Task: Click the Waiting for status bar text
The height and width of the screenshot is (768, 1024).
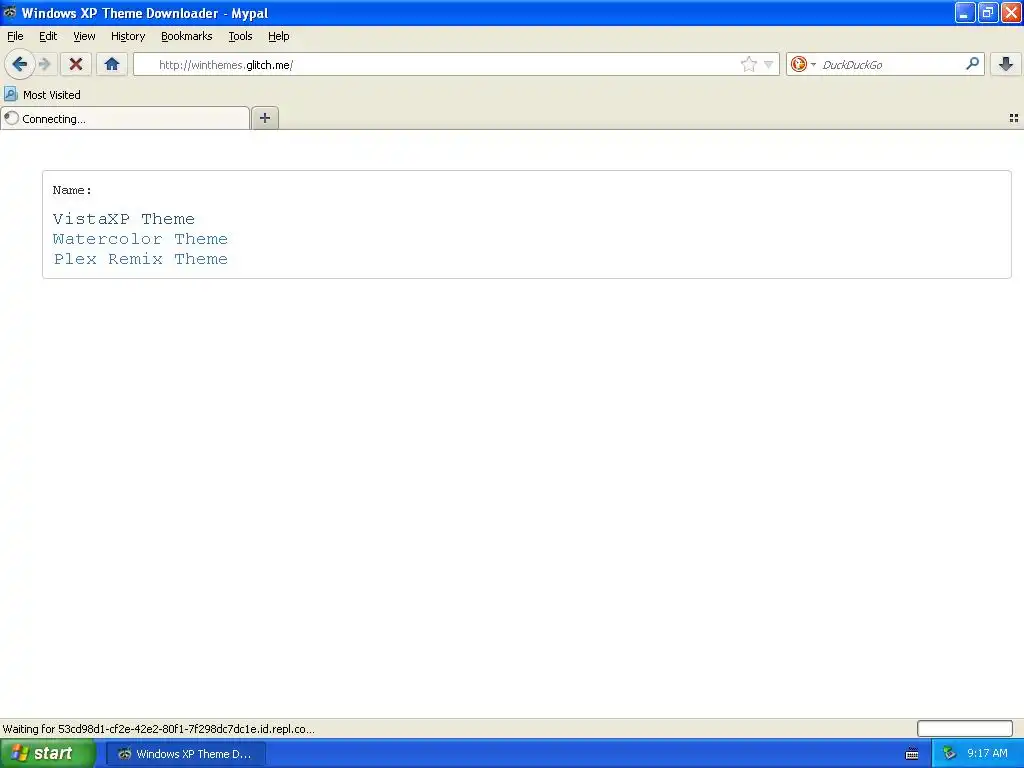Action: pyautogui.click(x=159, y=729)
